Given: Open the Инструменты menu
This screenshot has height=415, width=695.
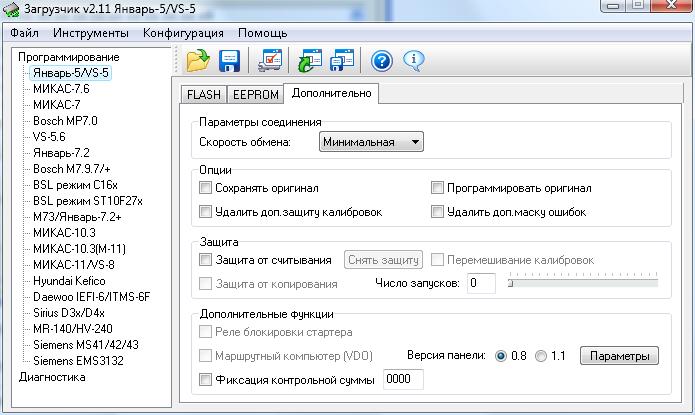Looking at the screenshot, I should (x=91, y=33).
